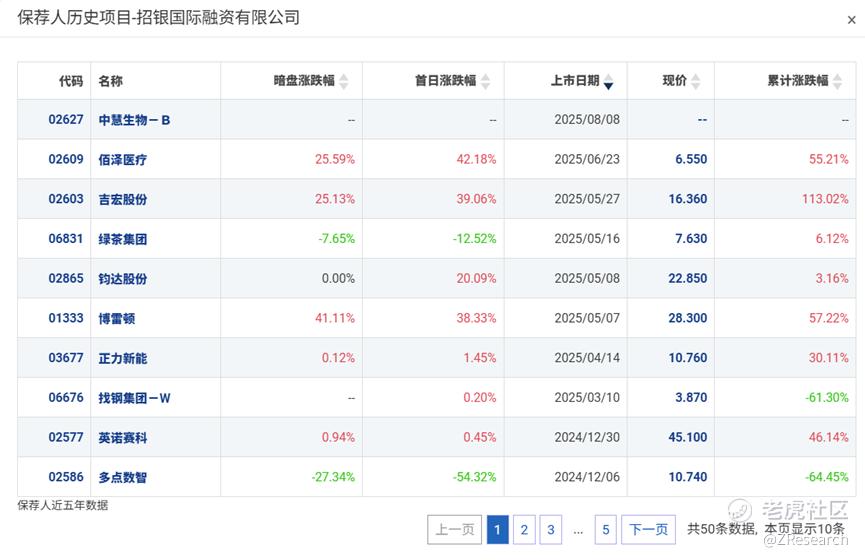Go to next page 下一页
This screenshot has height=560, width=865.
click(648, 530)
